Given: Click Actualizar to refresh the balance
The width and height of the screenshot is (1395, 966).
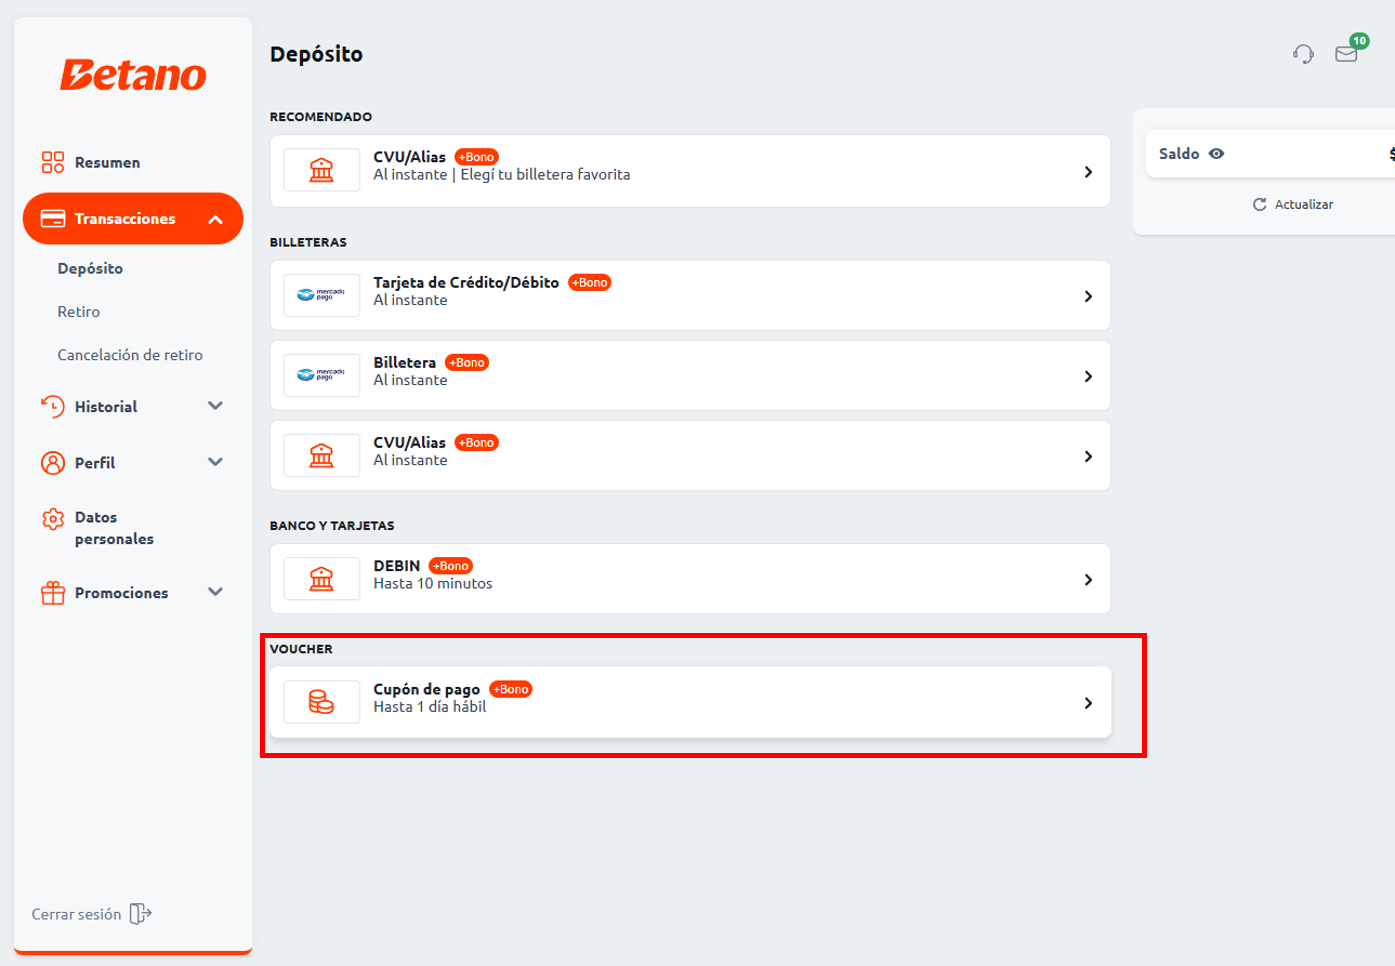Looking at the screenshot, I should [1293, 204].
